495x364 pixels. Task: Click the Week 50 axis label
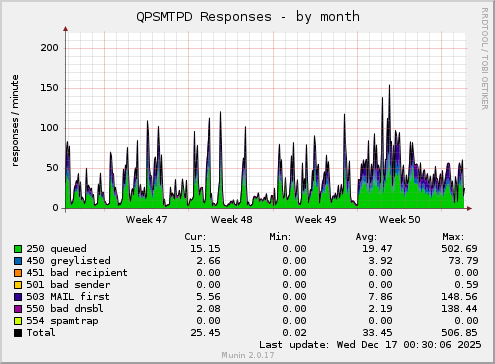(x=399, y=220)
